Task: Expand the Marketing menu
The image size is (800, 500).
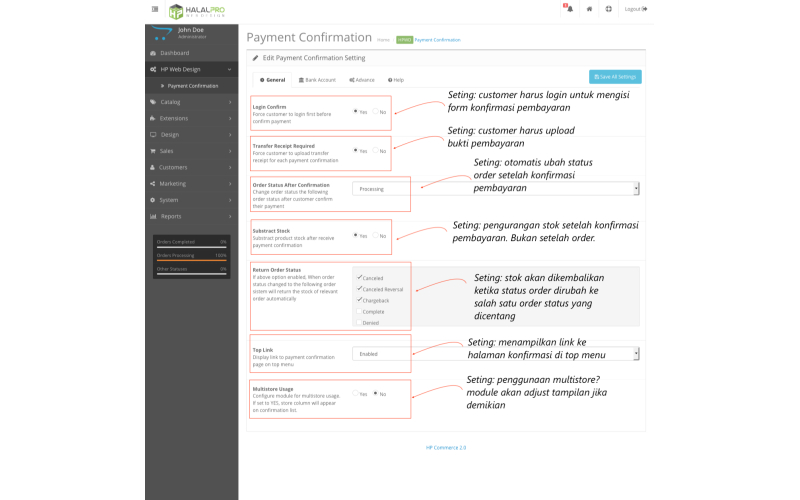Action: [191, 184]
